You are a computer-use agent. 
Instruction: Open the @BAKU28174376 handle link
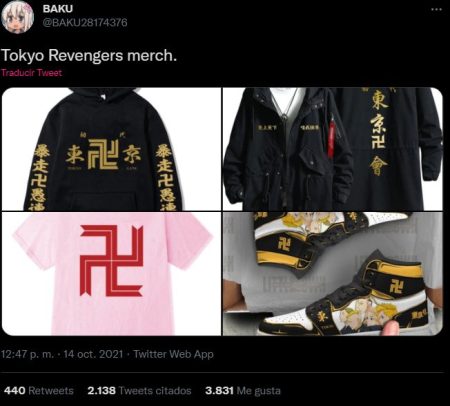tap(85, 22)
